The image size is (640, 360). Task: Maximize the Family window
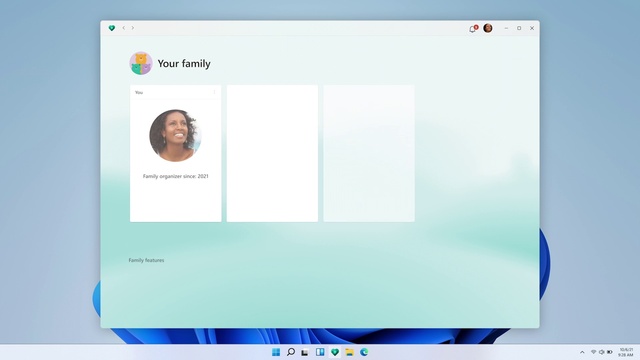click(519, 28)
